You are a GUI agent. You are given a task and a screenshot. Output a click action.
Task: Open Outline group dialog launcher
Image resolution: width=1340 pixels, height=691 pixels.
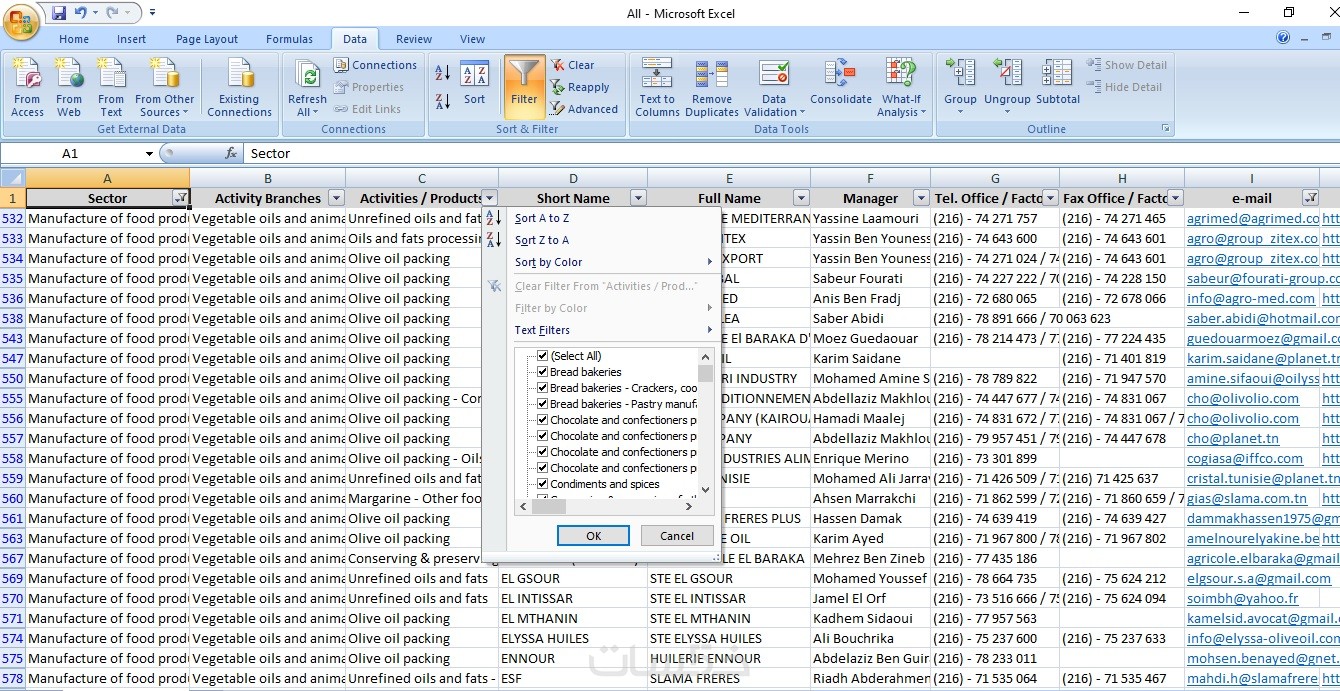1165,129
